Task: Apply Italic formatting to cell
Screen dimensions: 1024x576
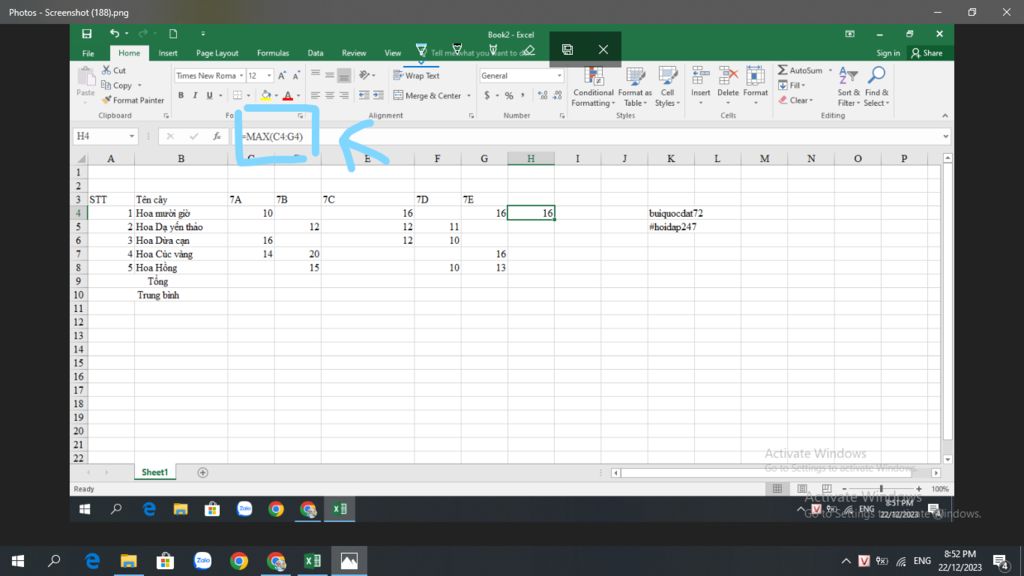Action: (195, 96)
